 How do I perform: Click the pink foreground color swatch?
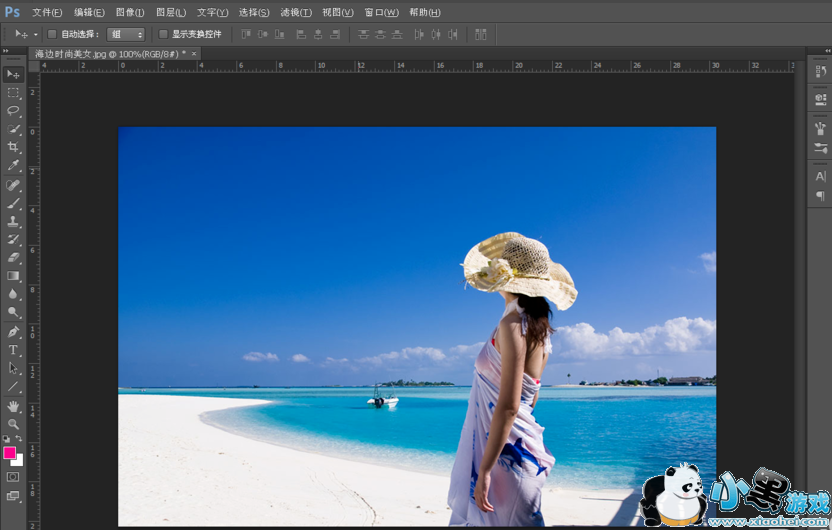click(x=10, y=453)
